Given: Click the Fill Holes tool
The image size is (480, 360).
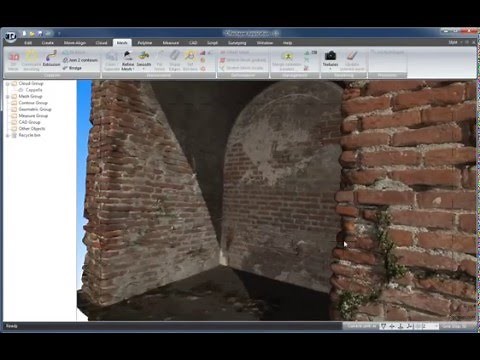Looking at the screenshot, I should coord(160,61).
